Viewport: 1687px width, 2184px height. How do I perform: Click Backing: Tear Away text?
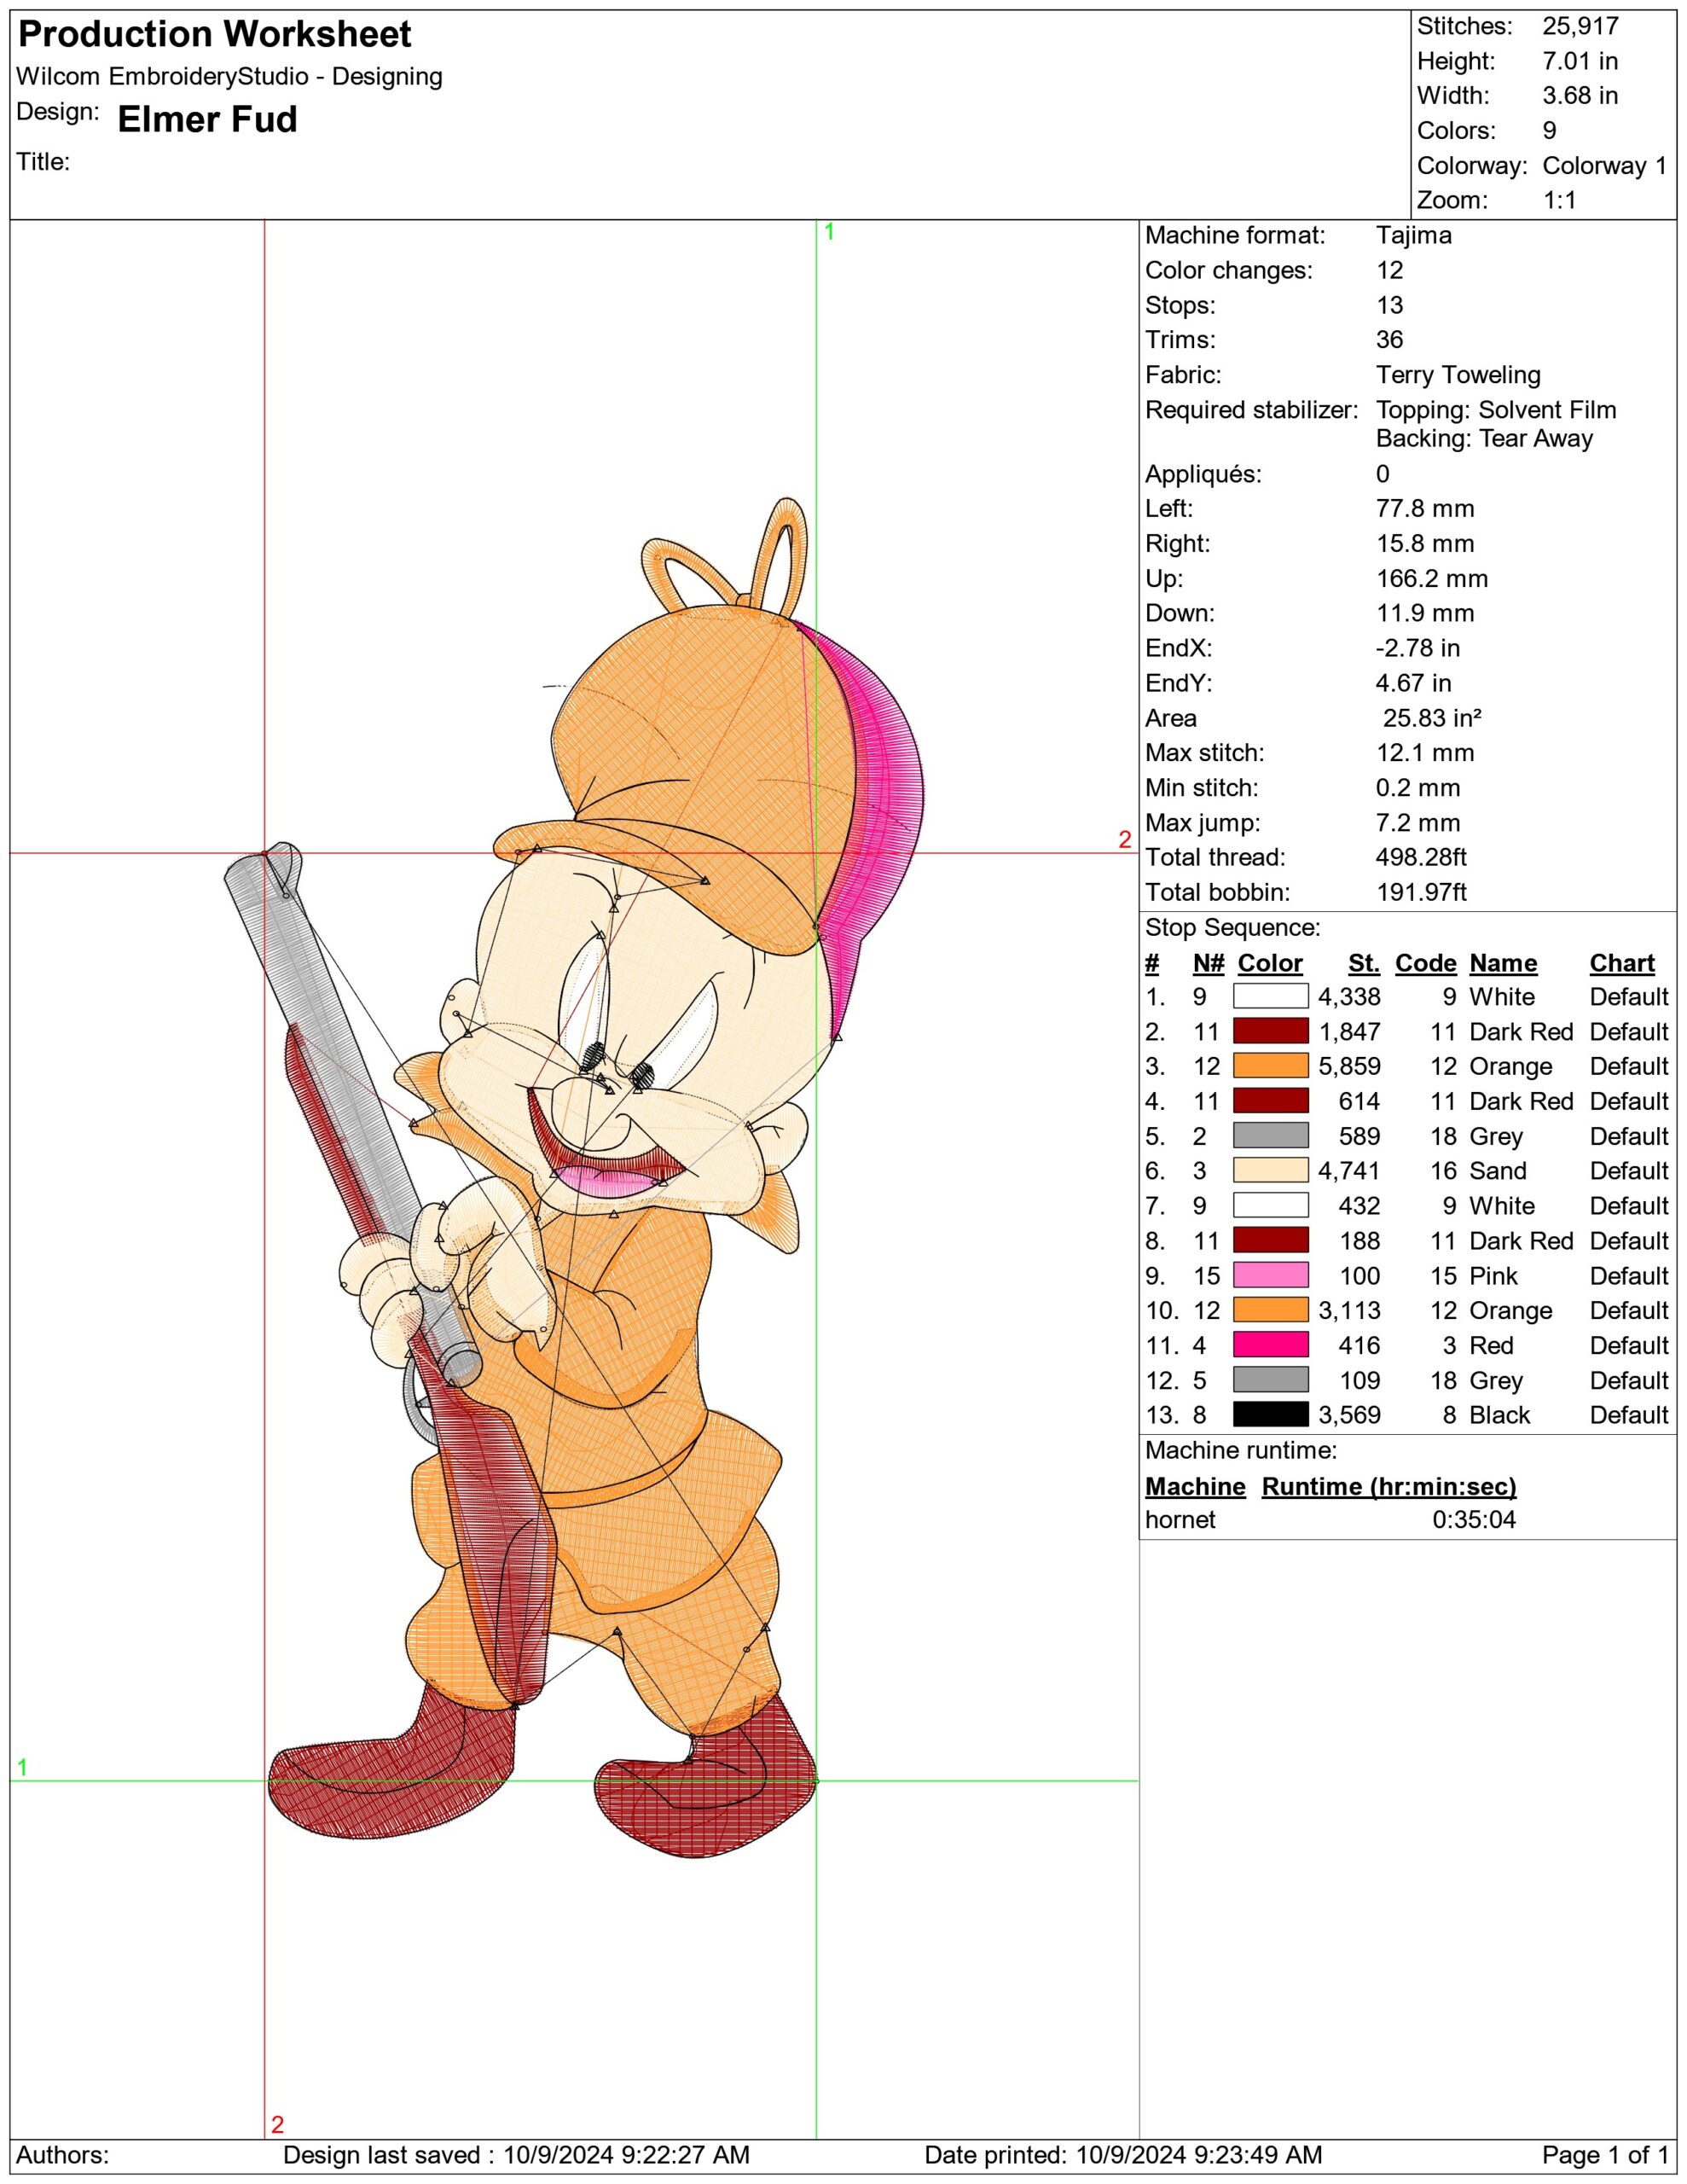(1484, 438)
